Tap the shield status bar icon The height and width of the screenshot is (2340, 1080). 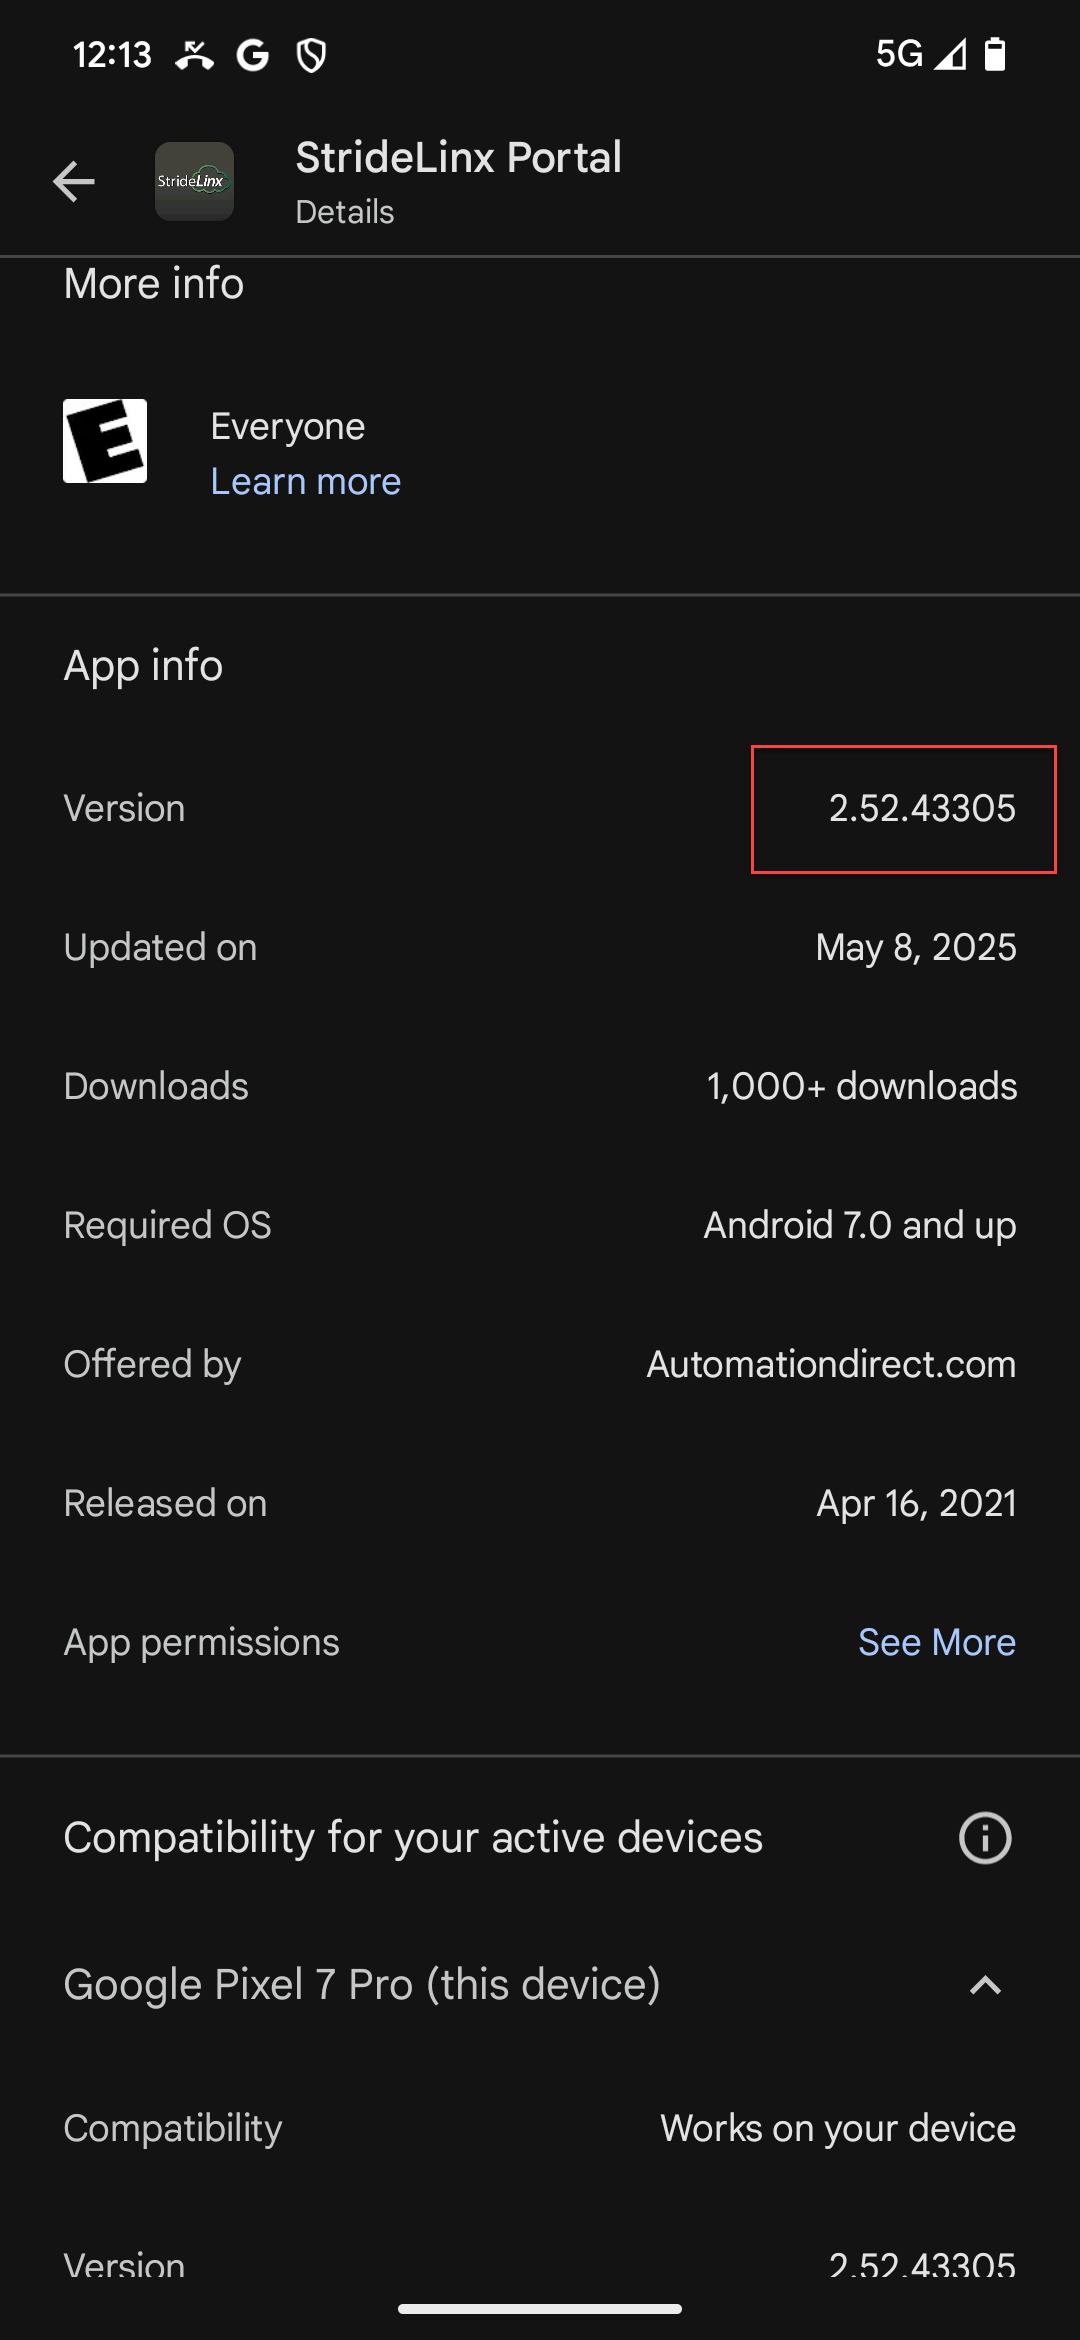pyautogui.click(x=312, y=55)
